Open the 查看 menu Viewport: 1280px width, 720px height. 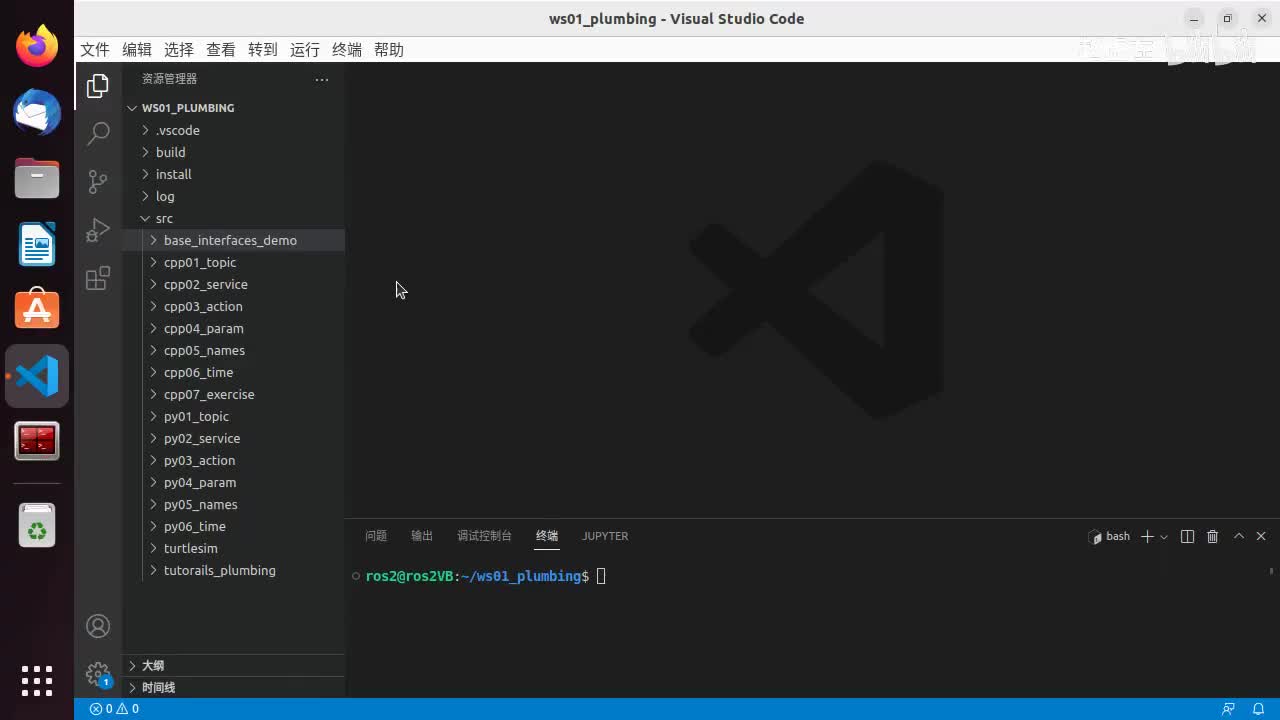click(x=221, y=50)
